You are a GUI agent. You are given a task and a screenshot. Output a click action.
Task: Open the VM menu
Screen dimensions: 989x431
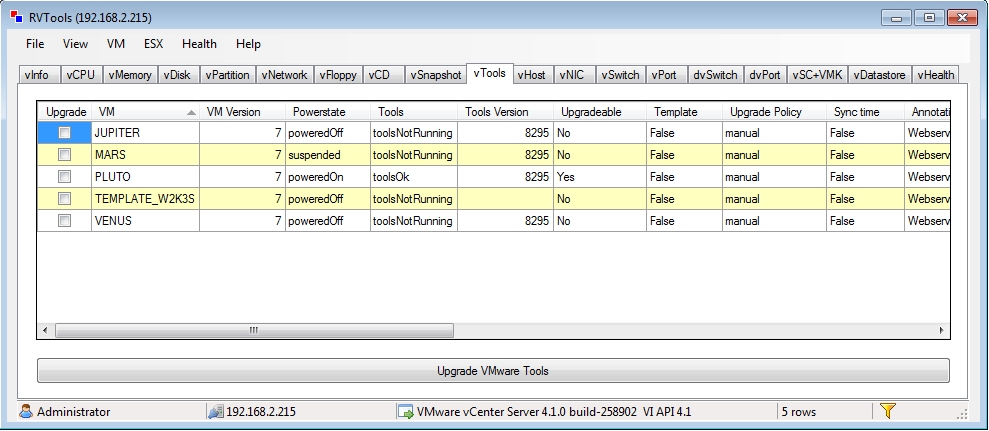[116, 44]
